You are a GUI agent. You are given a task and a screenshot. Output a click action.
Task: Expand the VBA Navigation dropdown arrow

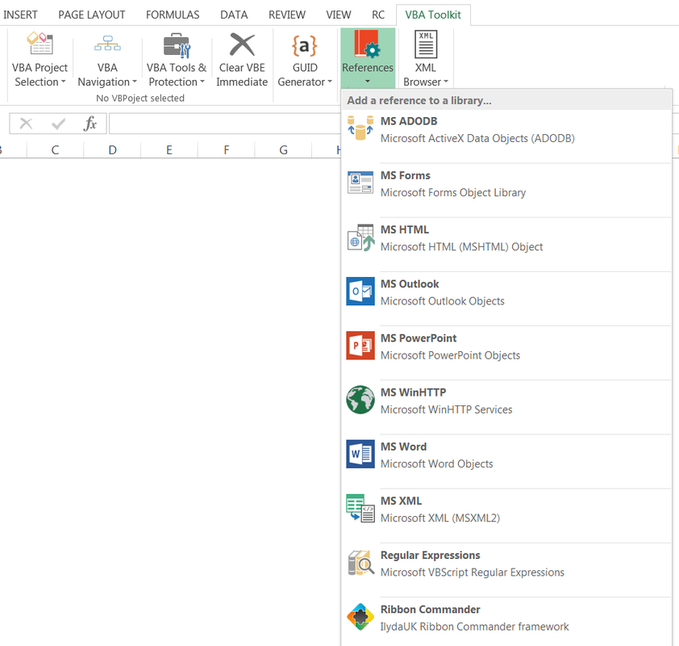(134, 82)
